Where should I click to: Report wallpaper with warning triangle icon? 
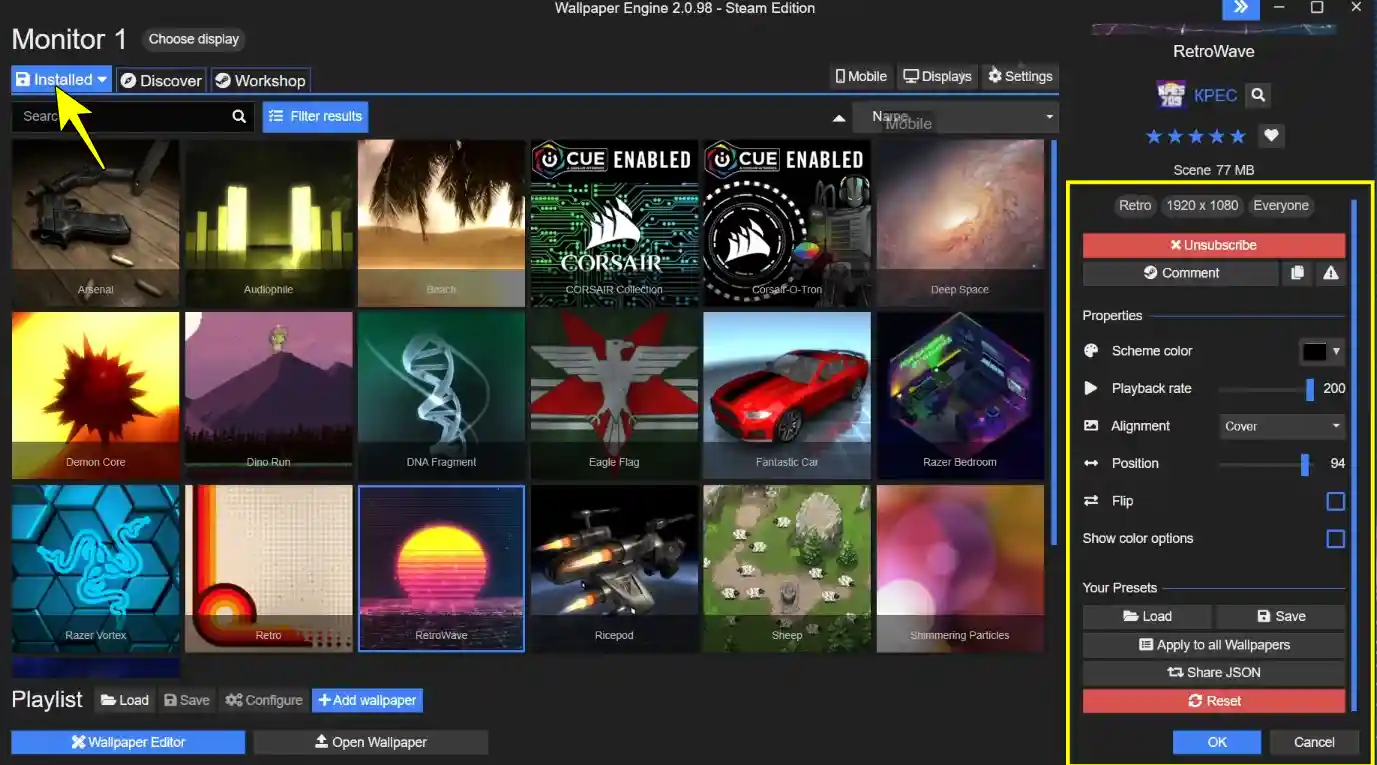coord(1330,273)
